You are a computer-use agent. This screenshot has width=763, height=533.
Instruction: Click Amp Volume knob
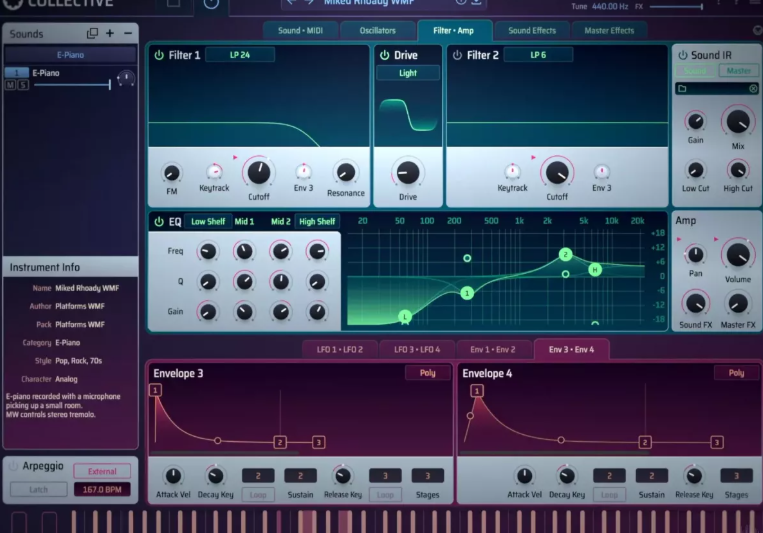click(x=738, y=255)
